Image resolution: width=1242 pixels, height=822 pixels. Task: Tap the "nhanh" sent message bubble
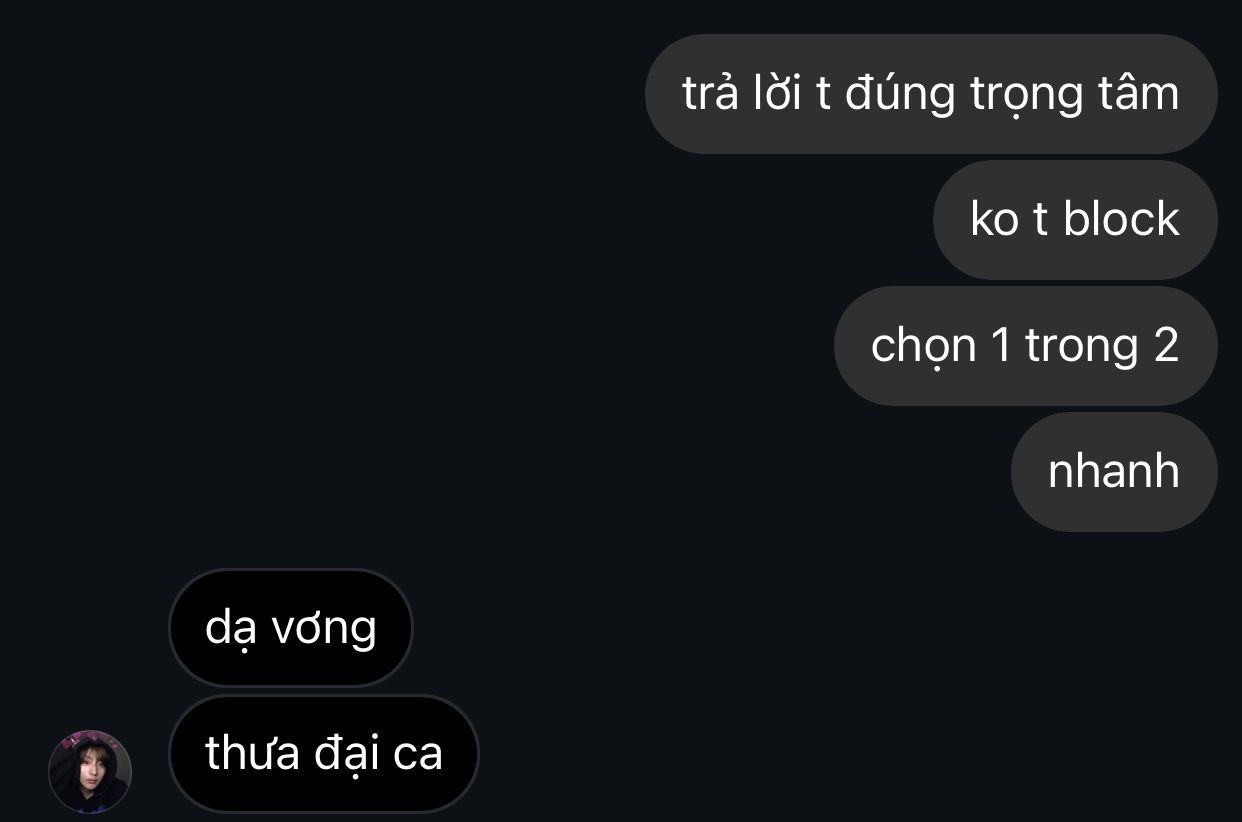click(1114, 472)
